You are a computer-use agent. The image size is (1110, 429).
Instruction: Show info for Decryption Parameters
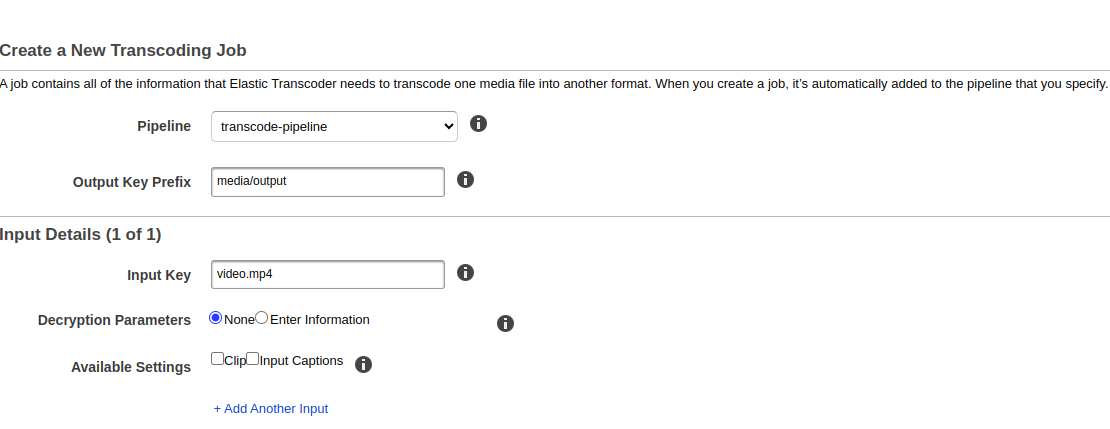505,323
